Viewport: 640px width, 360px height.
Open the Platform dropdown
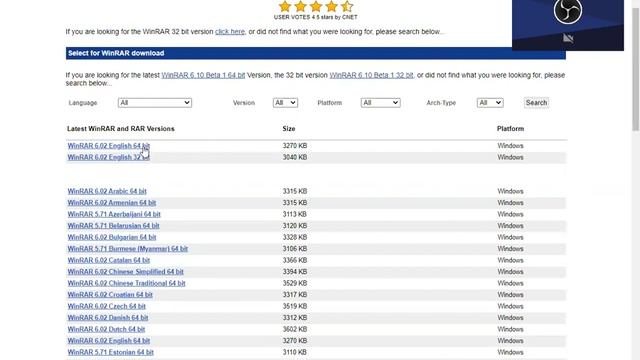click(380, 103)
